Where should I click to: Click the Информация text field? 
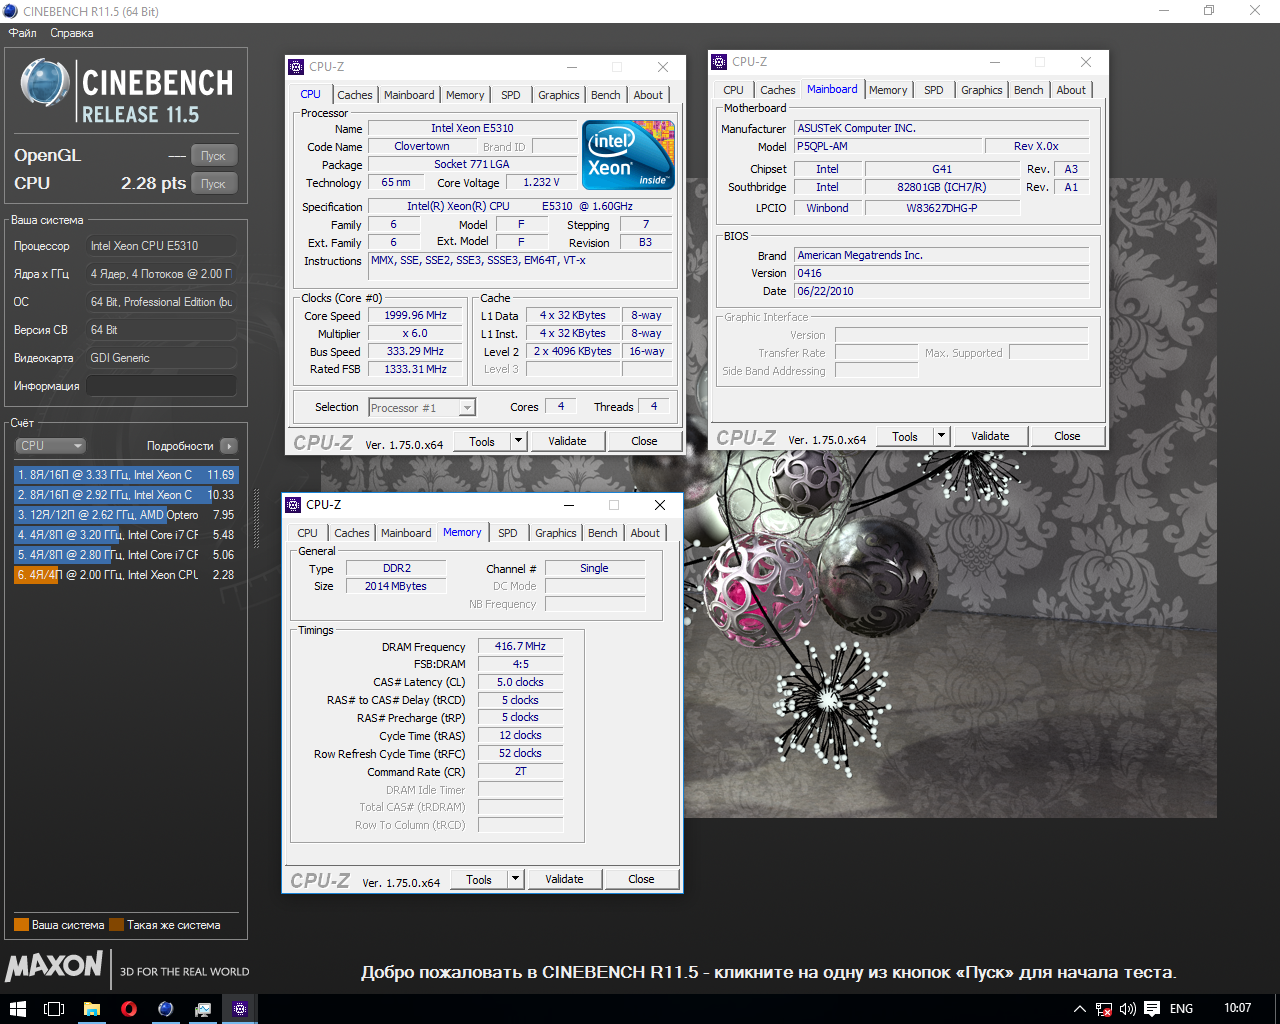(x=161, y=386)
